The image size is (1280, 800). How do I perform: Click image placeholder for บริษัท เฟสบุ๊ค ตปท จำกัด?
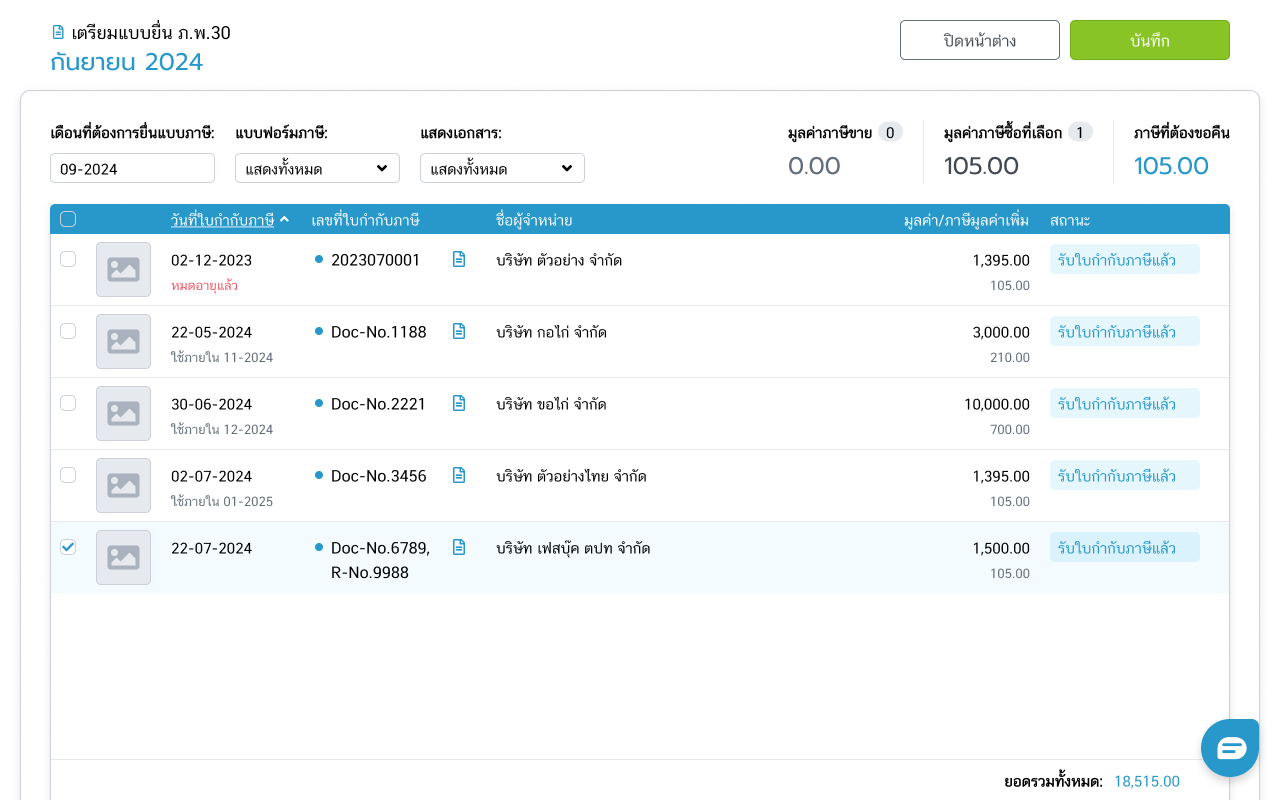[x=123, y=558]
